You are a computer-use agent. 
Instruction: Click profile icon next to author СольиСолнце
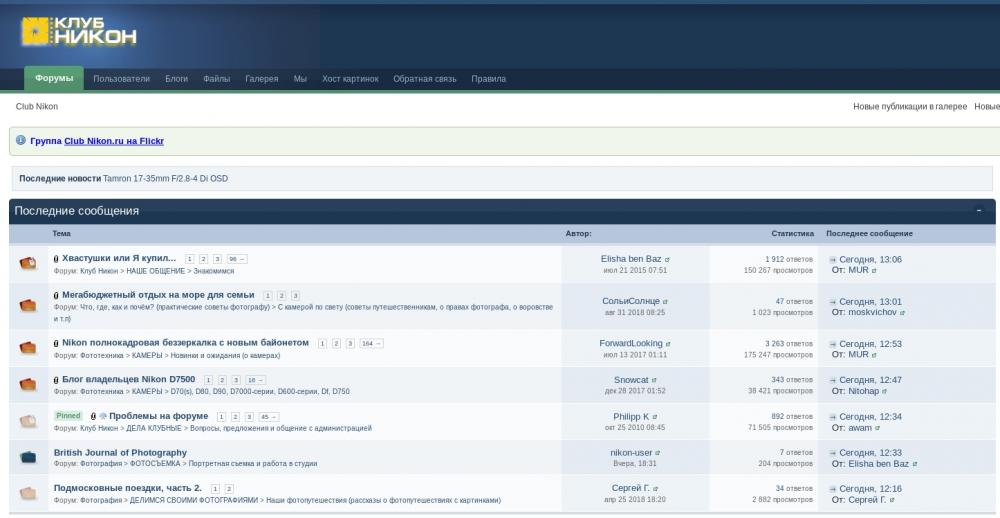click(x=665, y=302)
